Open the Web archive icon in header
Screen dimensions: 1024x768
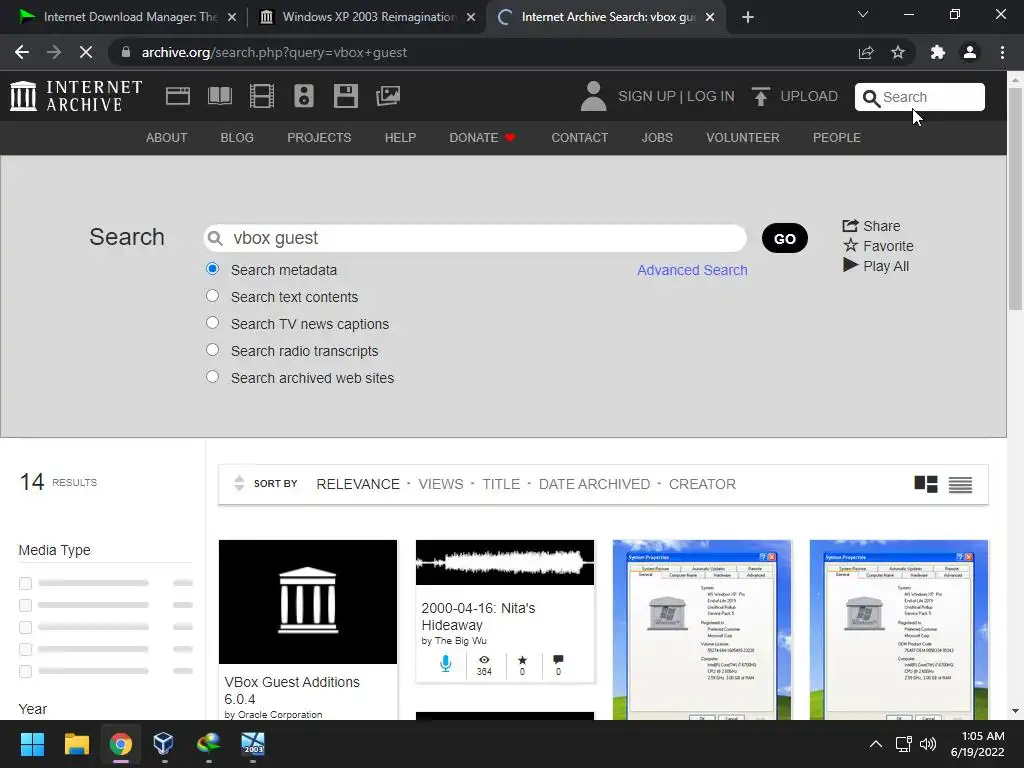tap(178, 96)
